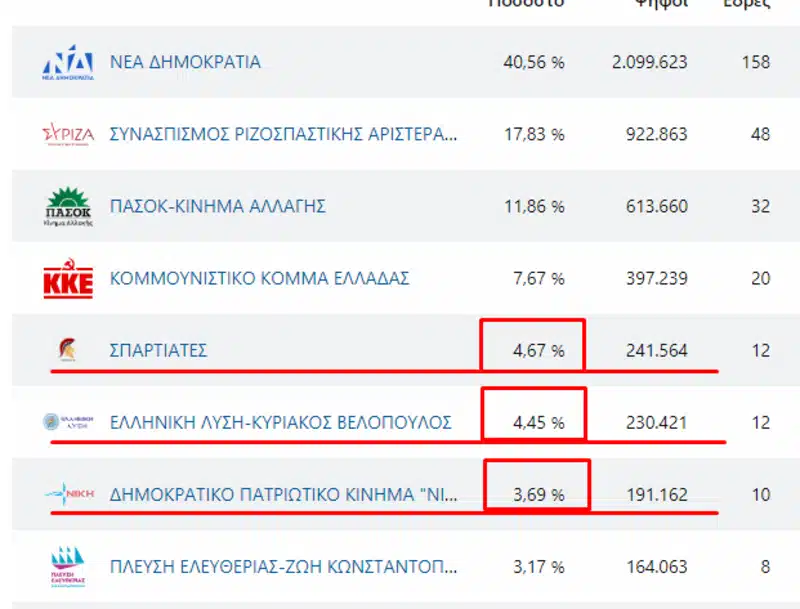Image resolution: width=800 pixels, height=609 pixels.
Task: Click the Ελληνική Λύση round logo
Action: [x=69, y=423]
